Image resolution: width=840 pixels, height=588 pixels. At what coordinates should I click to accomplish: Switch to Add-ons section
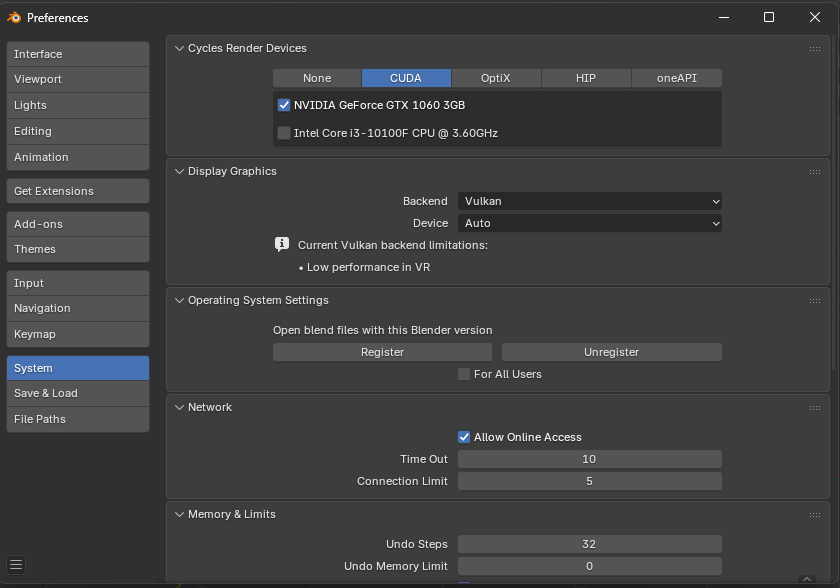[78, 224]
